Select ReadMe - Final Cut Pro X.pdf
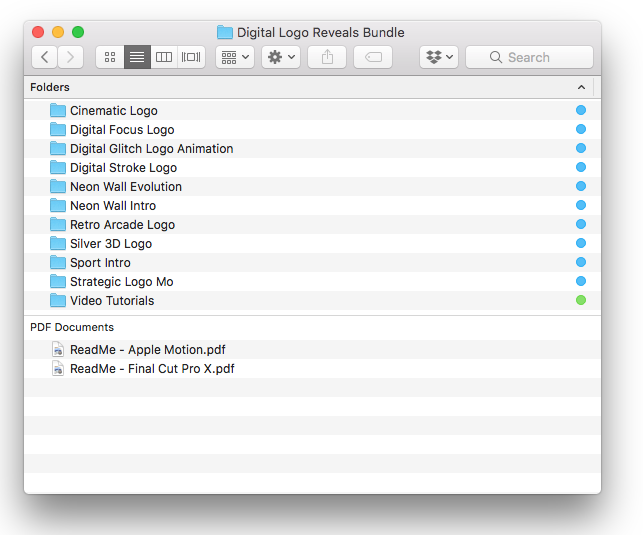The height and width of the screenshot is (535, 643). coord(312,369)
